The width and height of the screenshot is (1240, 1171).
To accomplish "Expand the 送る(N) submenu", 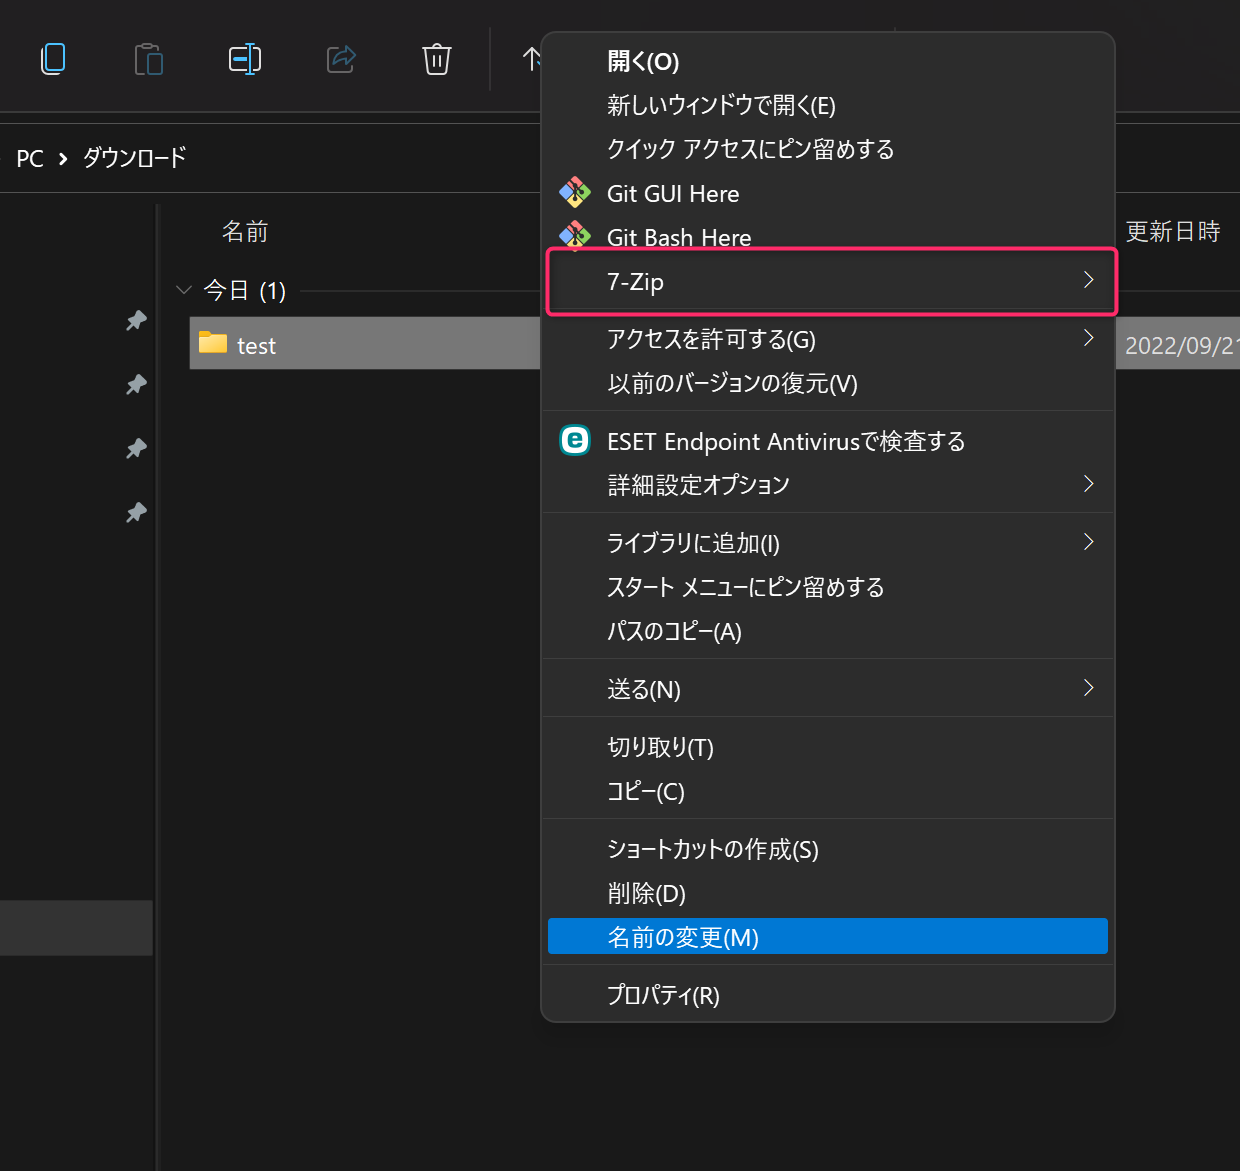I will (830, 689).
